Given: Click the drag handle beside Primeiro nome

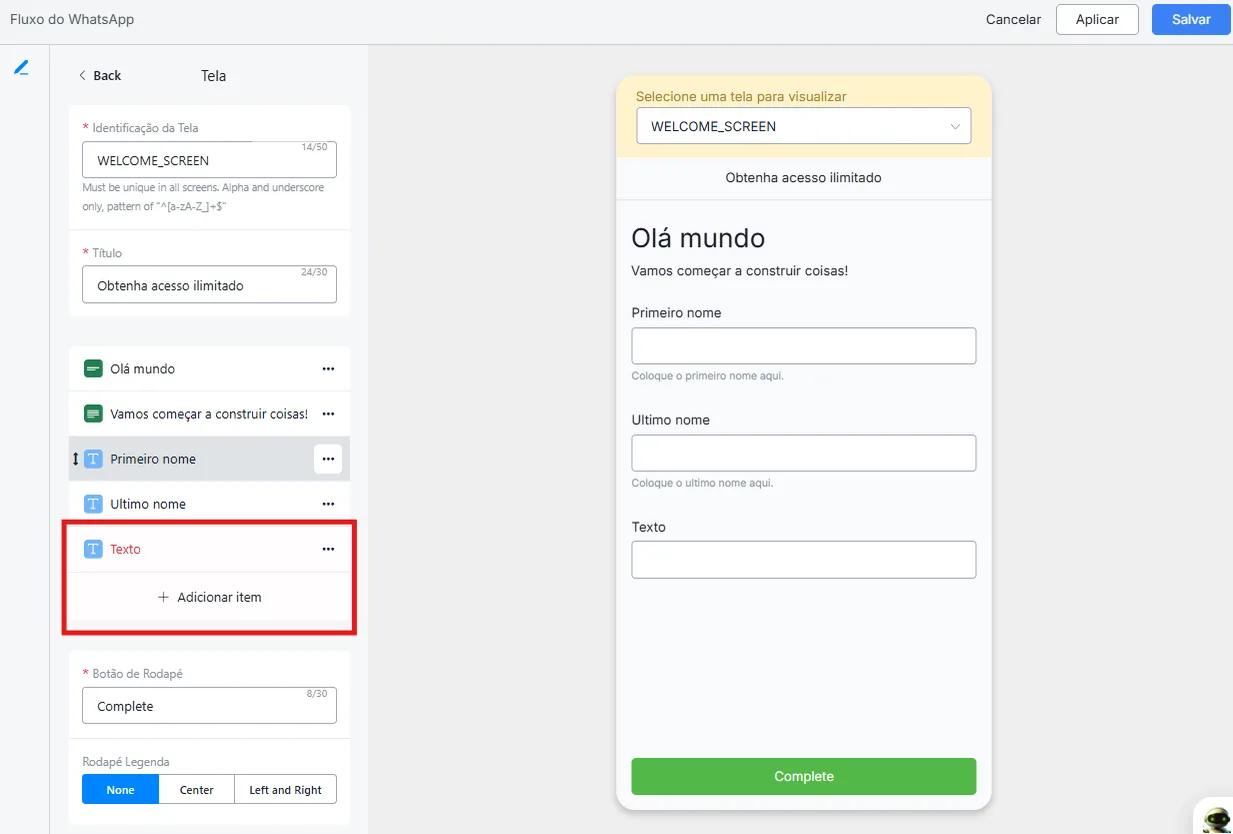Looking at the screenshot, I should click(75, 459).
